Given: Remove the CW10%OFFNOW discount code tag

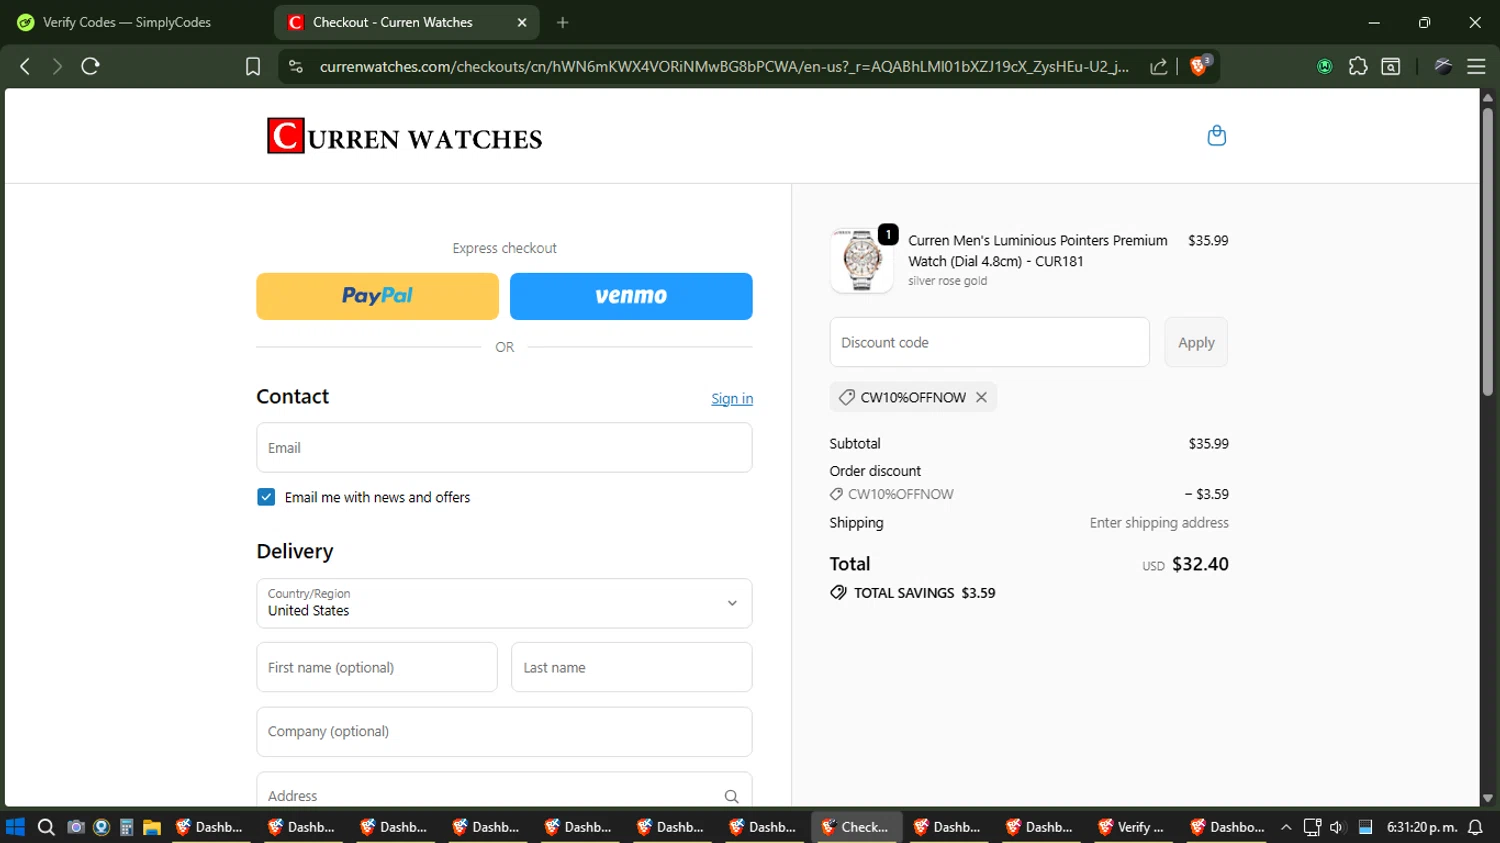Looking at the screenshot, I should click(x=981, y=397).
